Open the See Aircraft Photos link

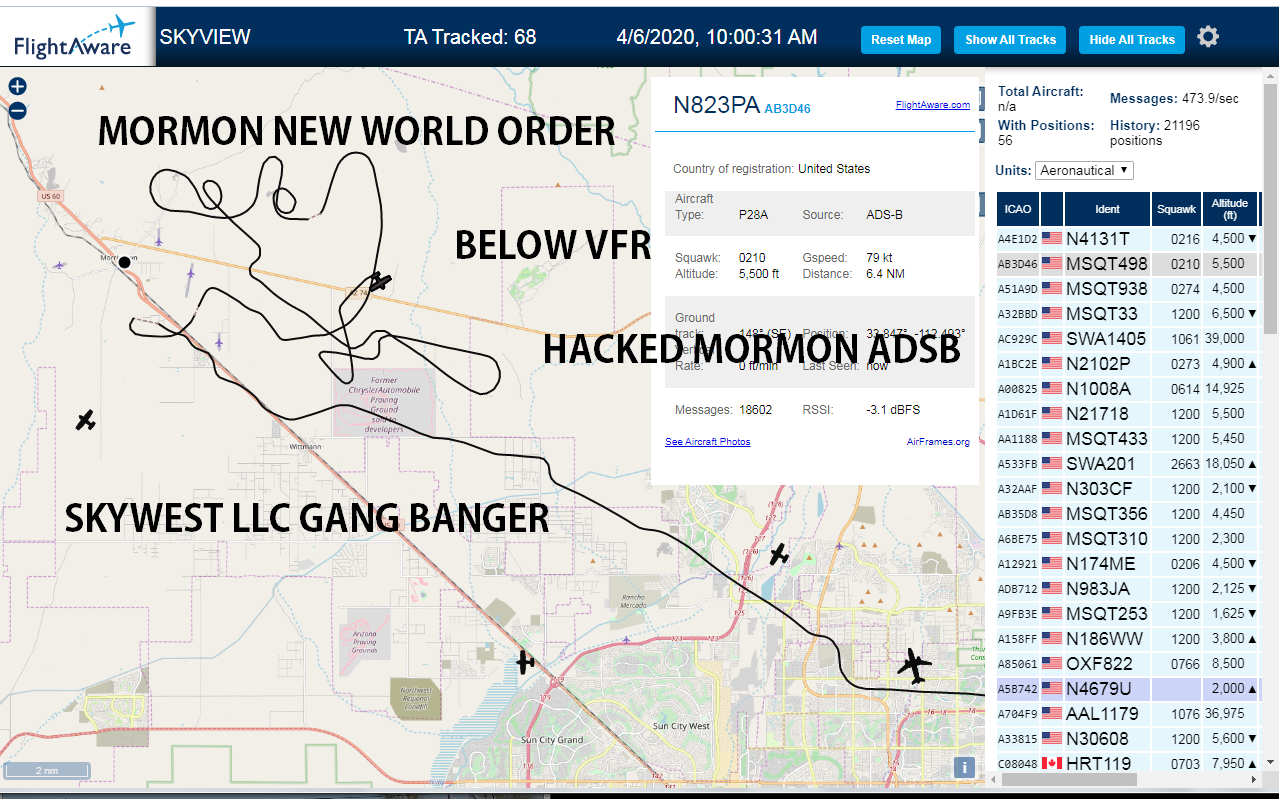pyautogui.click(x=707, y=442)
